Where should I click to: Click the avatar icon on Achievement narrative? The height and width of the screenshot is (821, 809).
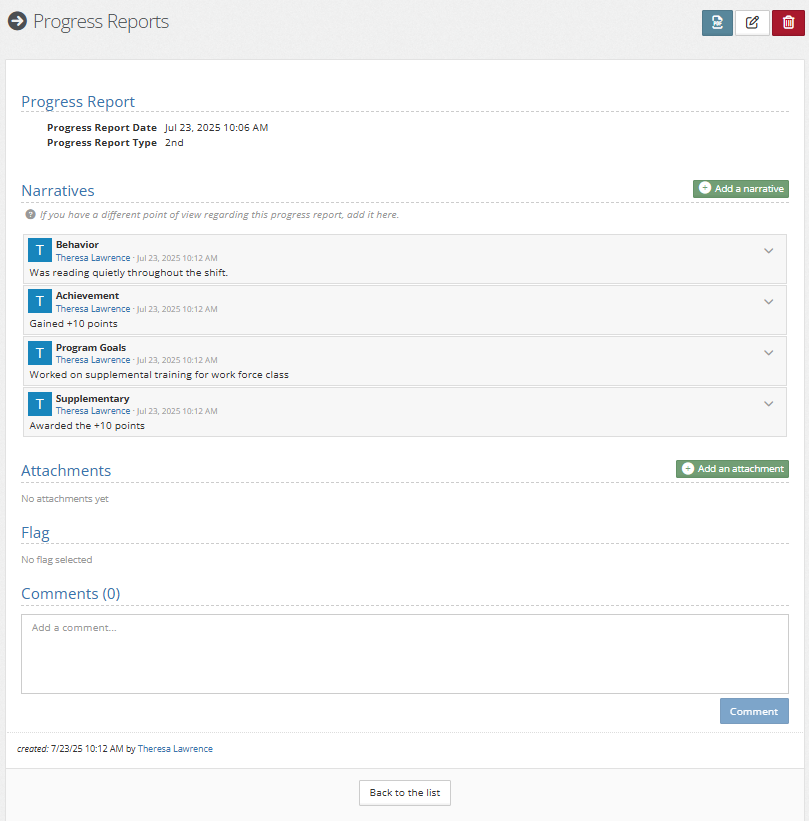point(40,301)
